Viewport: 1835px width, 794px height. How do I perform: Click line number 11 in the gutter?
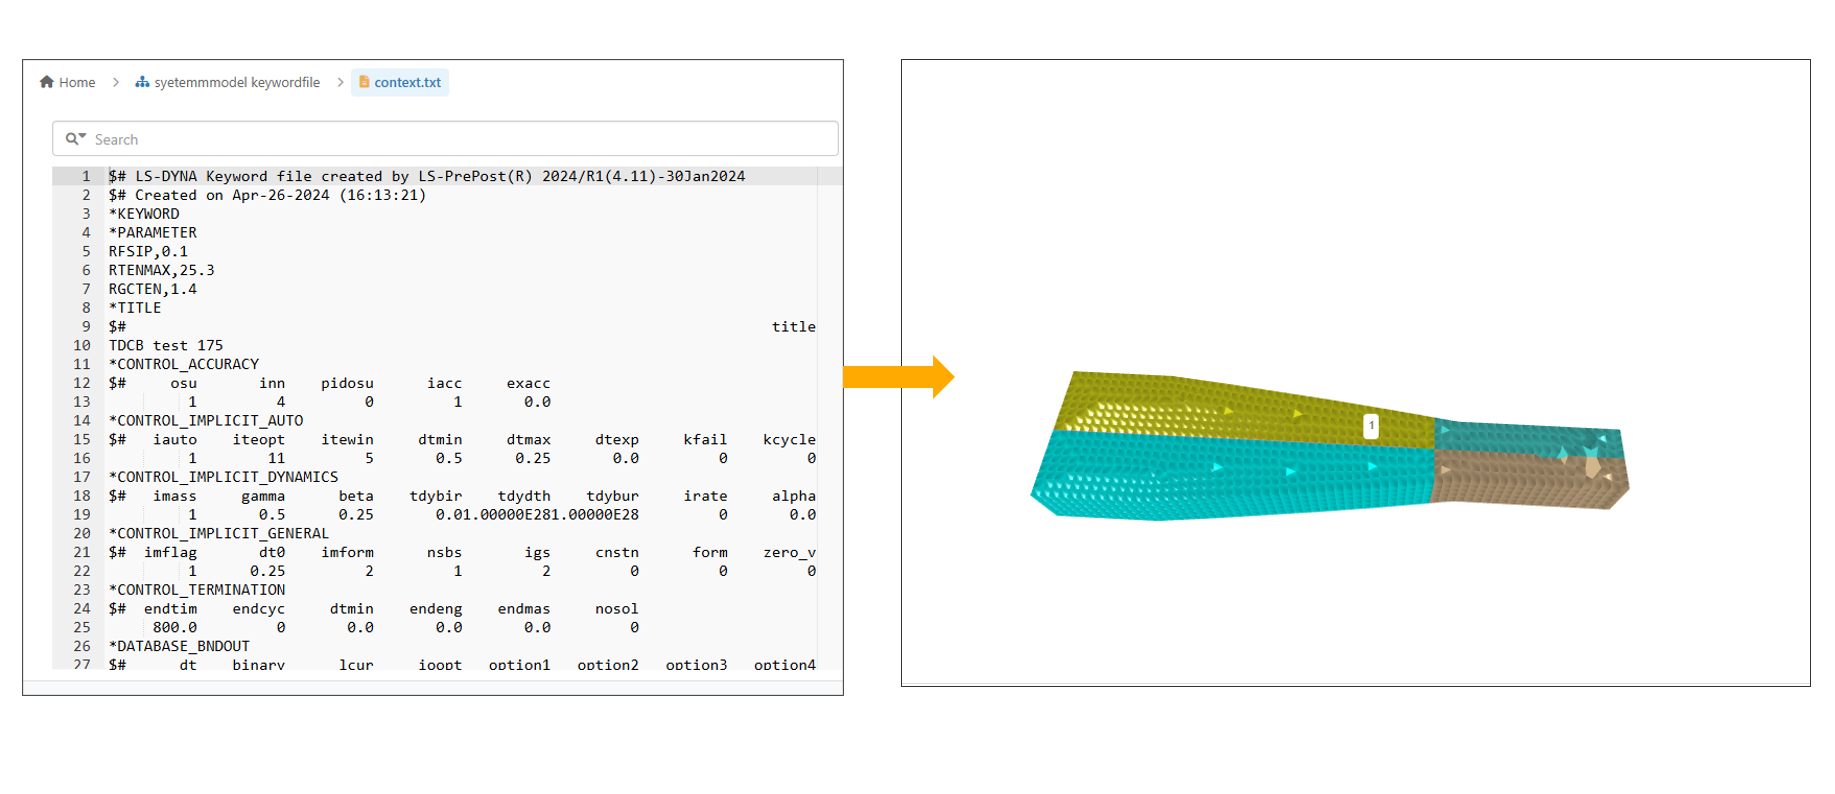[81, 364]
